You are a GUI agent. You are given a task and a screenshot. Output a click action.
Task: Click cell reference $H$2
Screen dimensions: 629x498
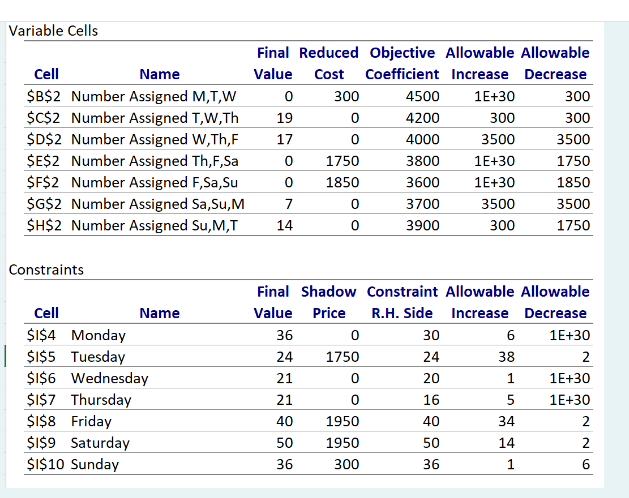44,225
